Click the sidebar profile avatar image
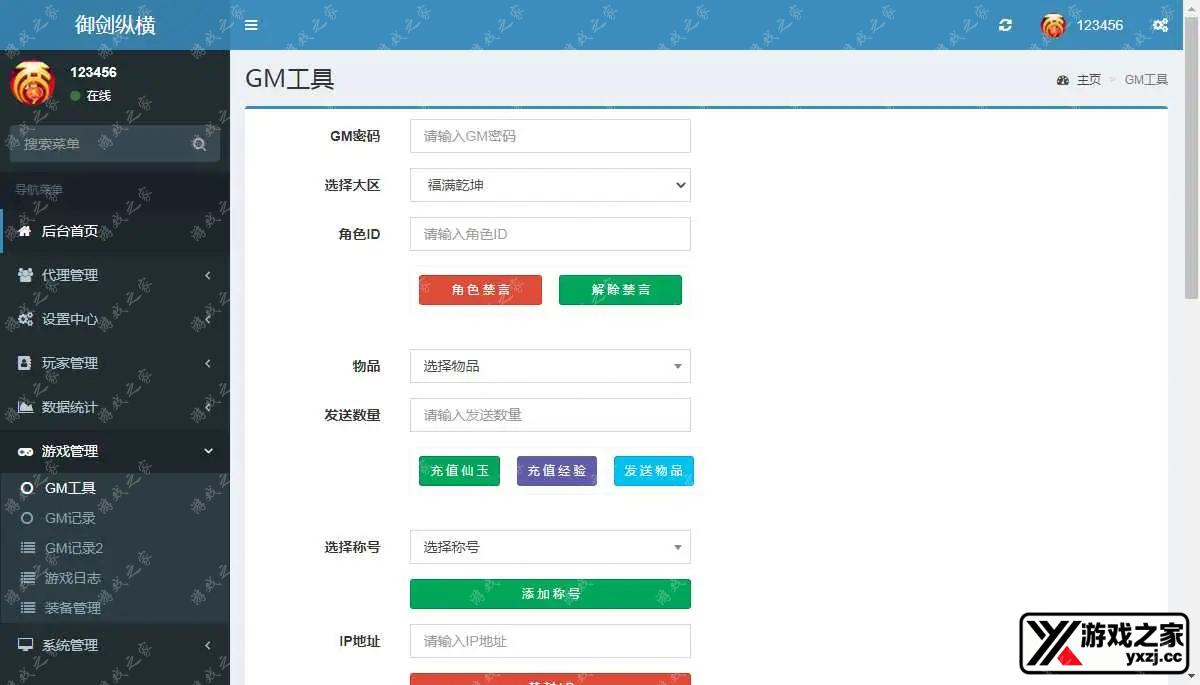Screen dimensions: 1200x685 tap(33, 84)
